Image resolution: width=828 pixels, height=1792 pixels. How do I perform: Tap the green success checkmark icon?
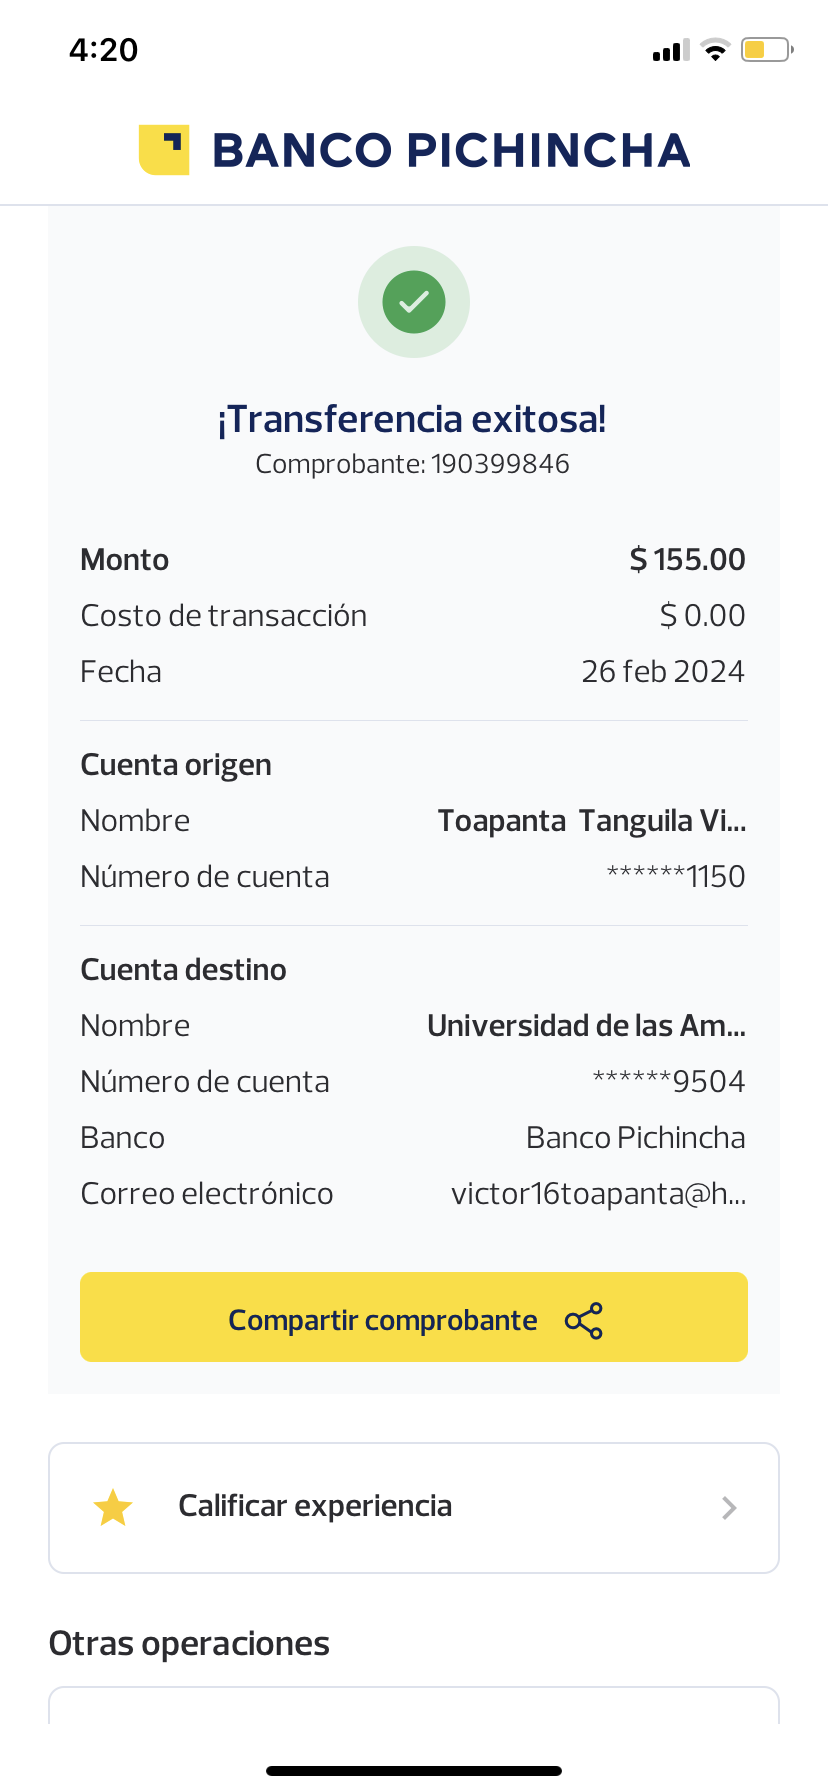pos(414,302)
